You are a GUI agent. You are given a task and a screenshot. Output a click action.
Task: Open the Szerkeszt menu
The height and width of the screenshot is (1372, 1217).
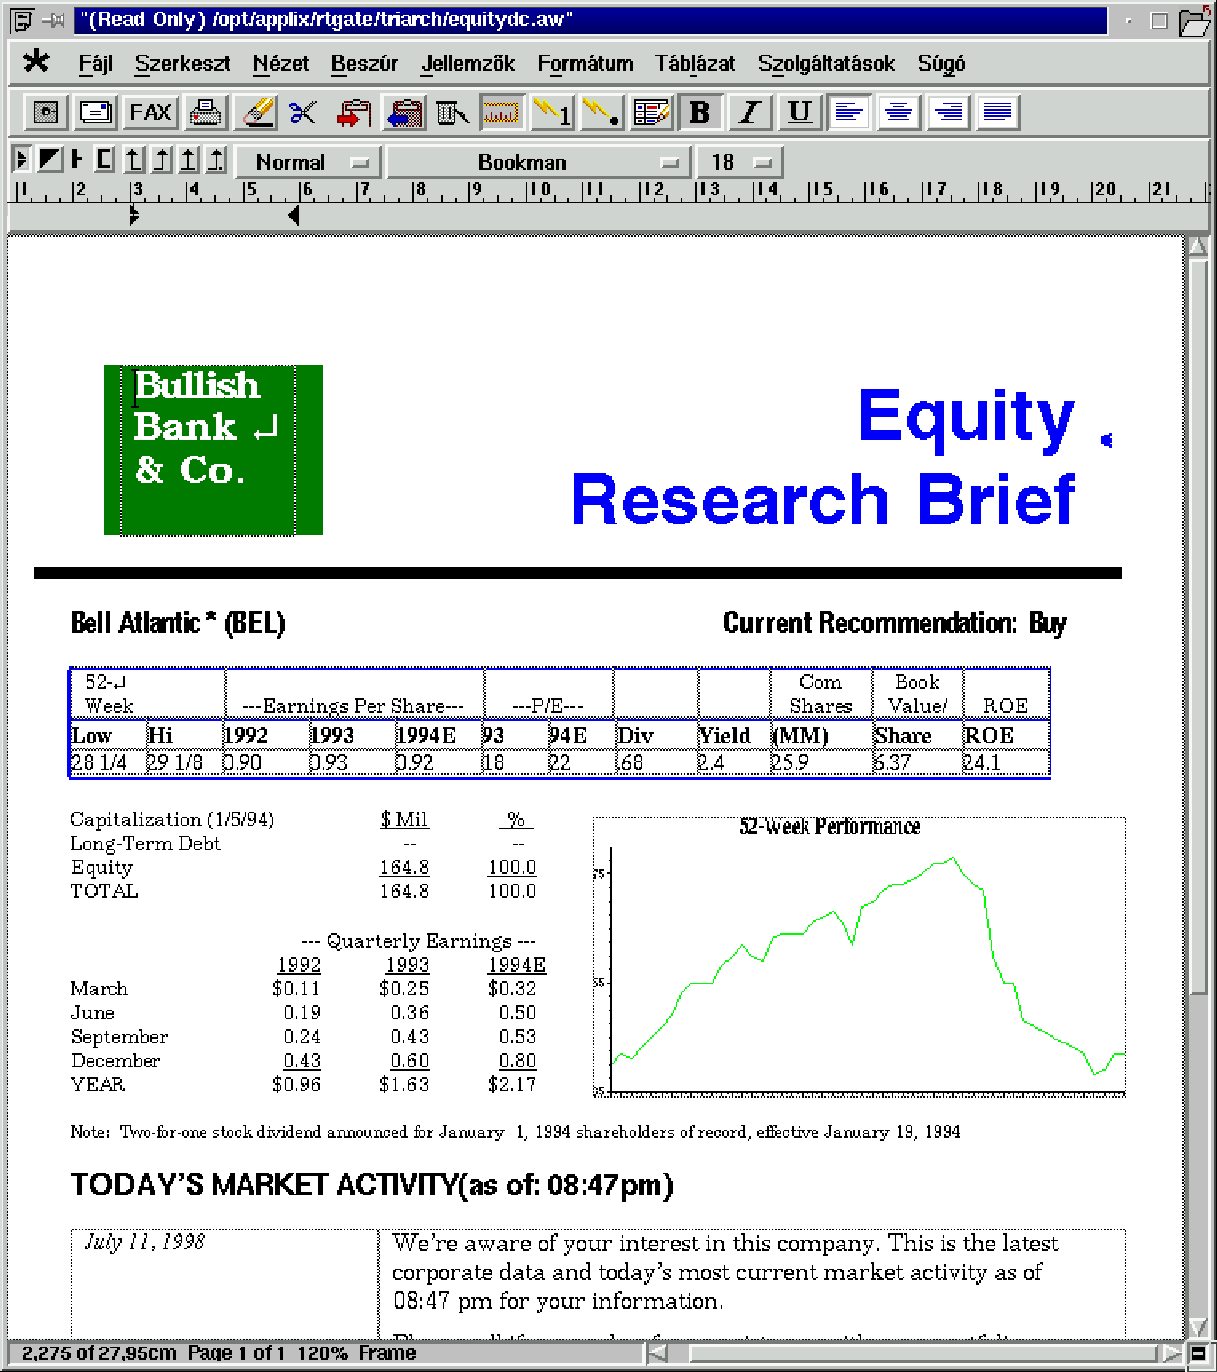click(182, 64)
